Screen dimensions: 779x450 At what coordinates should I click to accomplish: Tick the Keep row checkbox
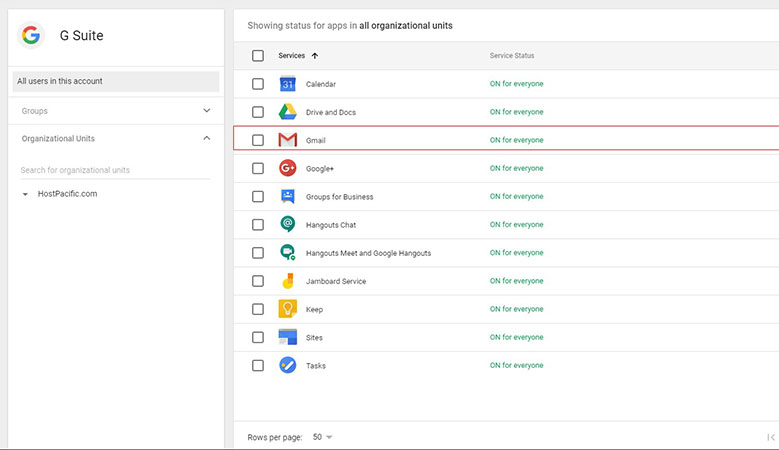[258, 309]
